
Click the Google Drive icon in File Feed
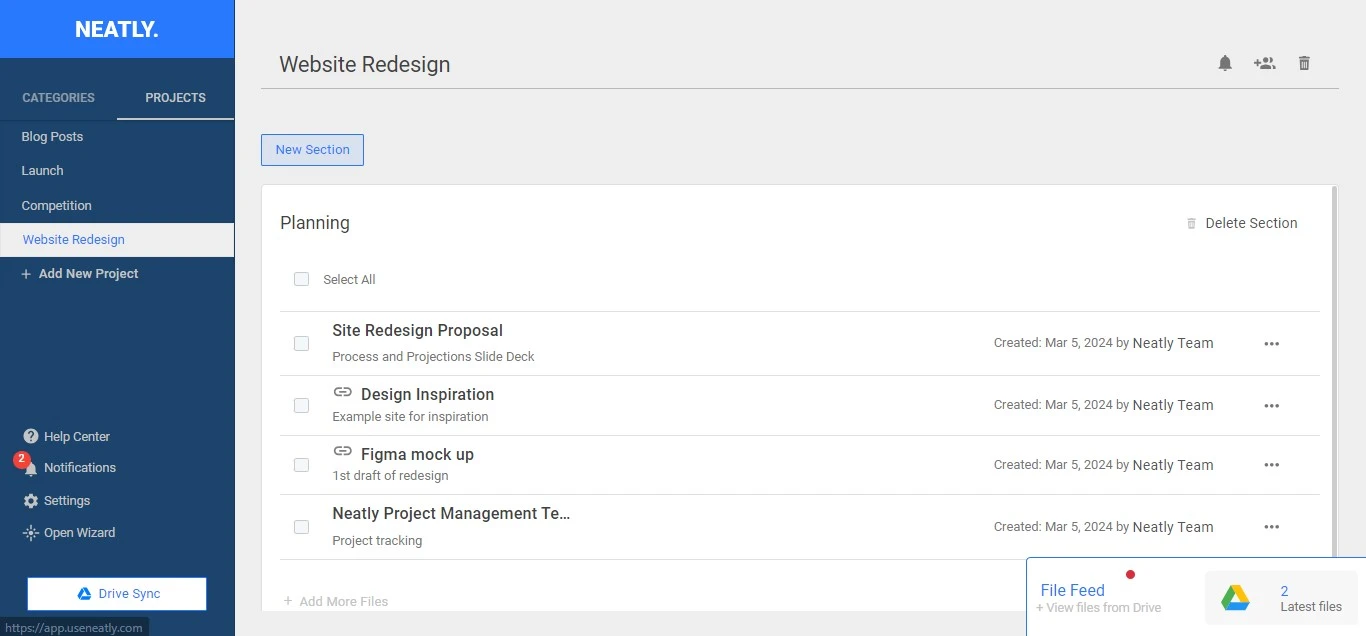point(1236,598)
